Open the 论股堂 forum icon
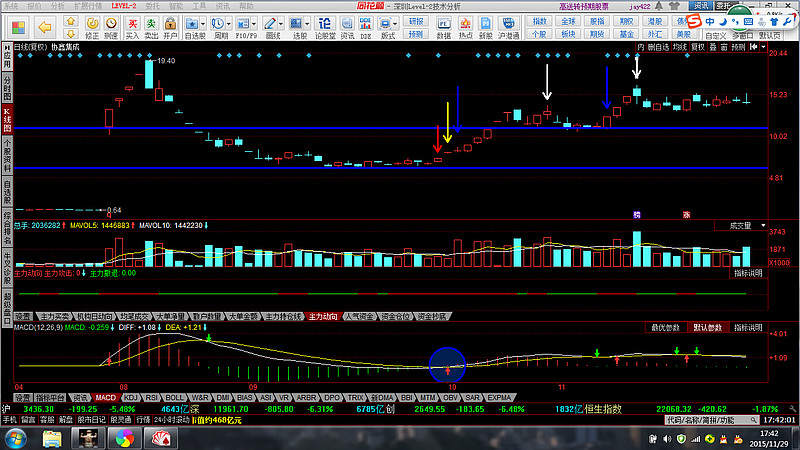This screenshot has width=800, height=450. [x=326, y=28]
